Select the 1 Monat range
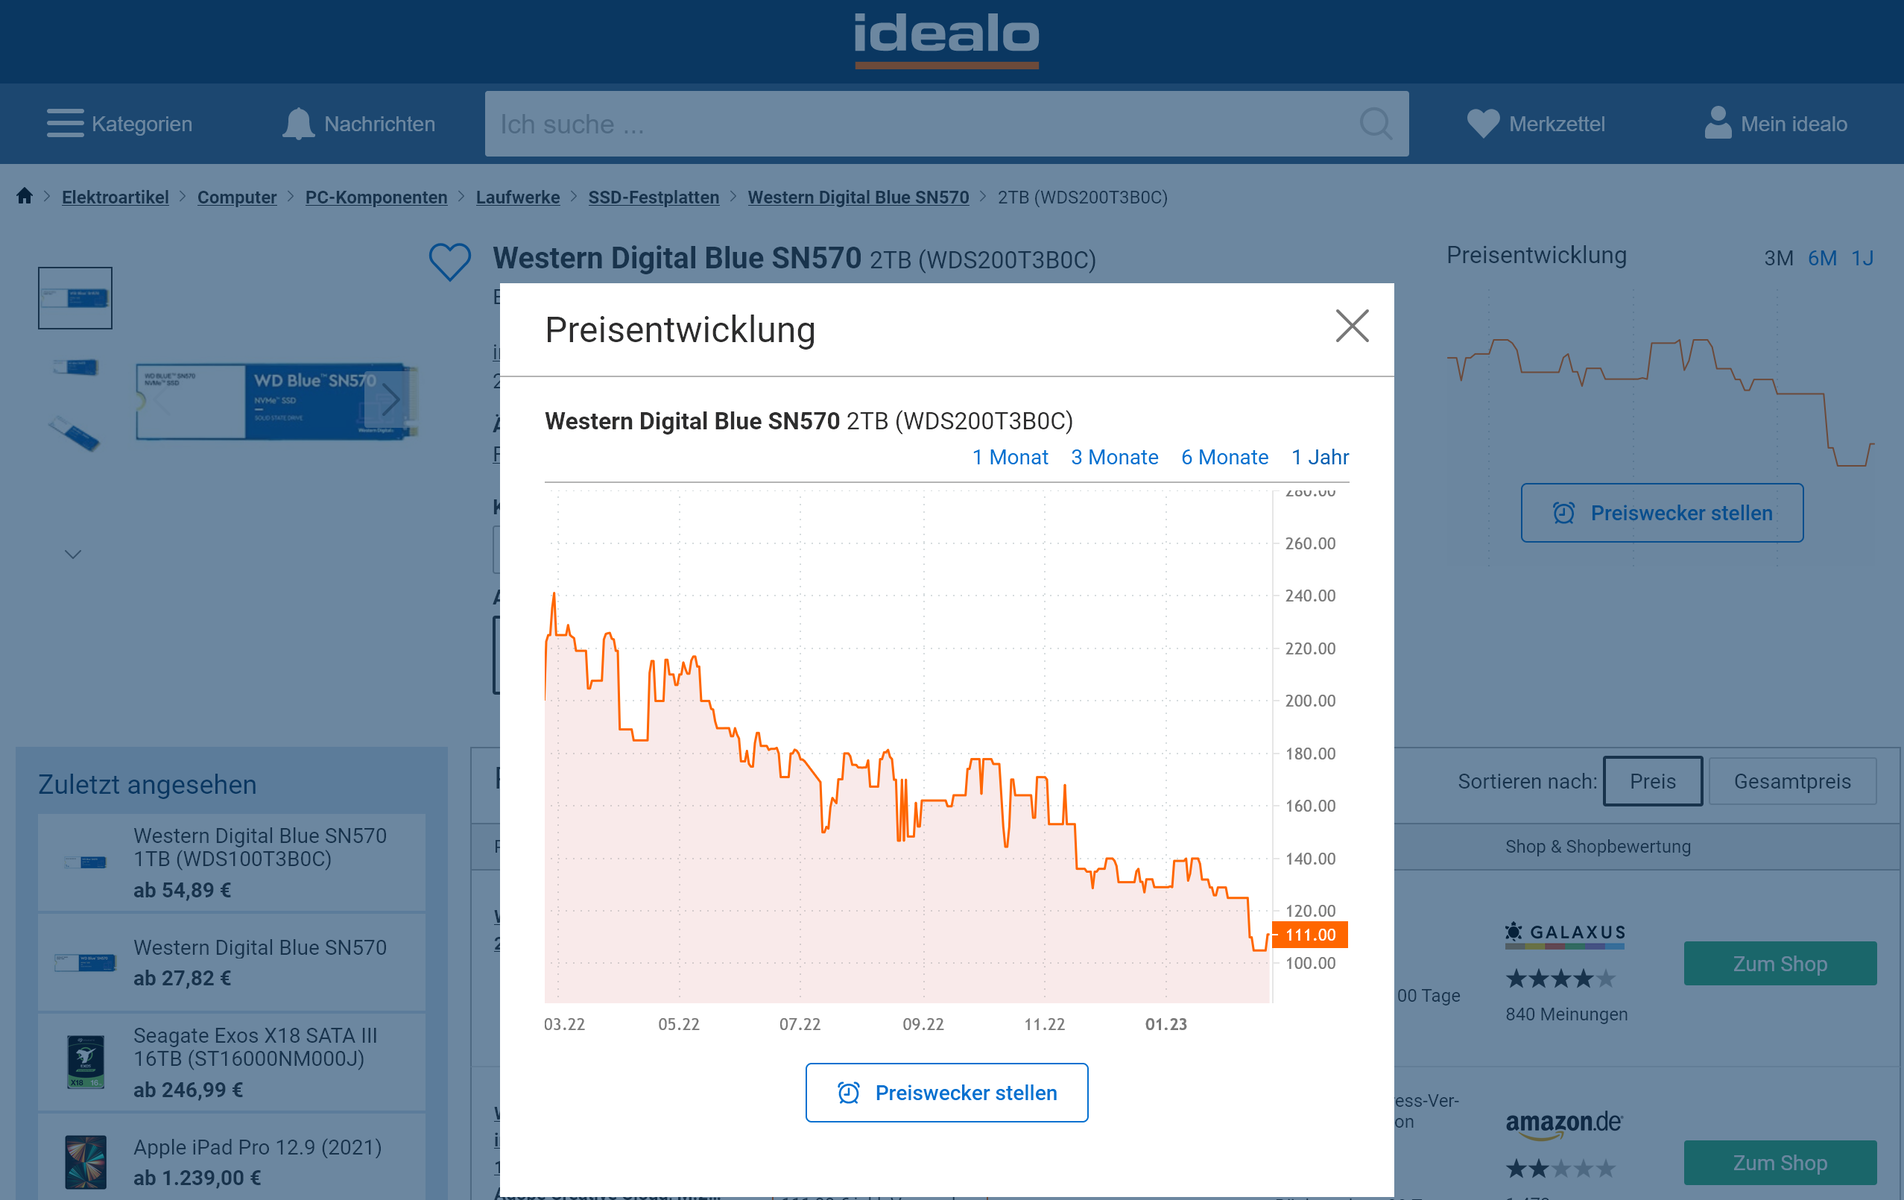Viewport: 1904px width, 1200px height. (x=1010, y=457)
